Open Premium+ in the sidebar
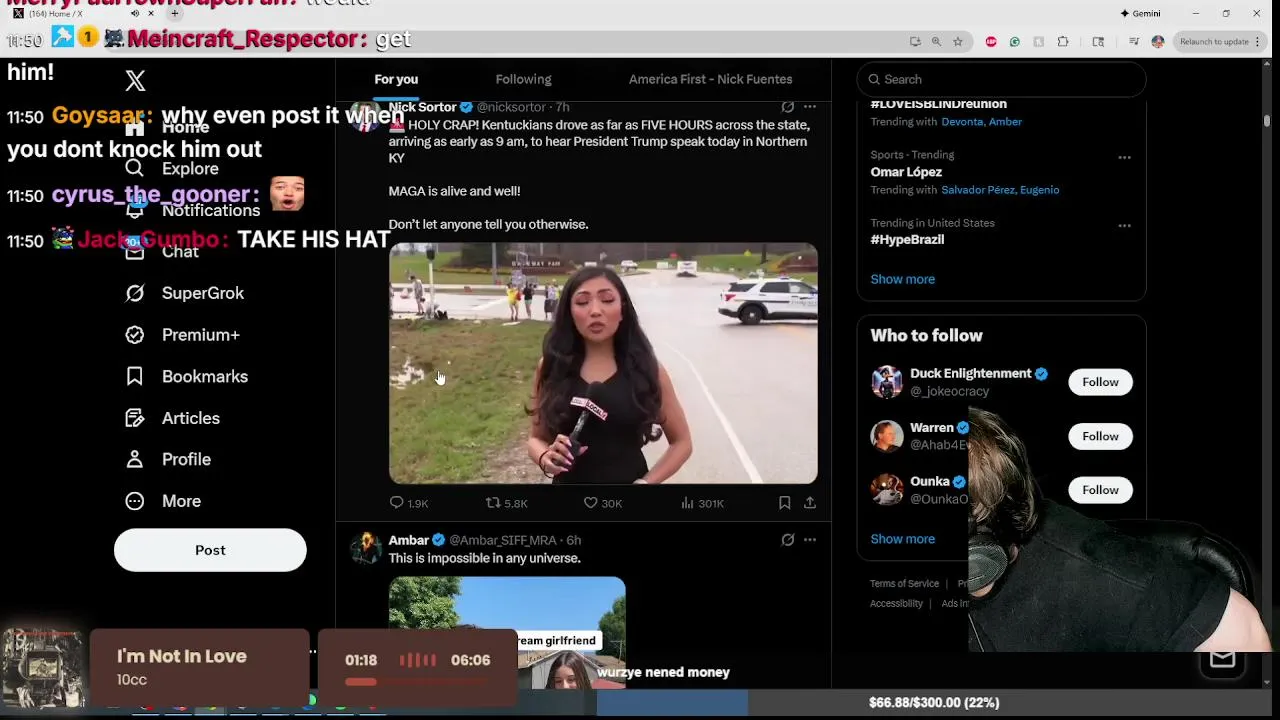This screenshot has width=1280, height=720. [182, 335]
